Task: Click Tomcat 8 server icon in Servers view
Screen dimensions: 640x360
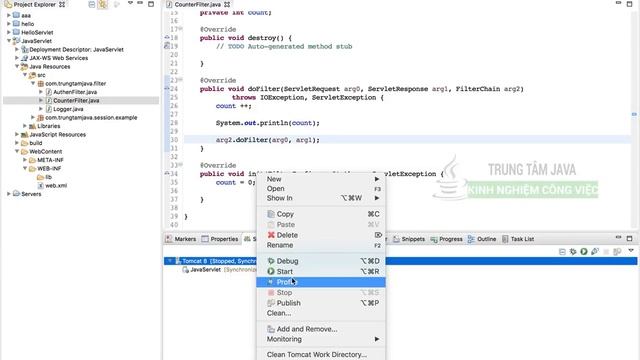Action: point(178,261)
